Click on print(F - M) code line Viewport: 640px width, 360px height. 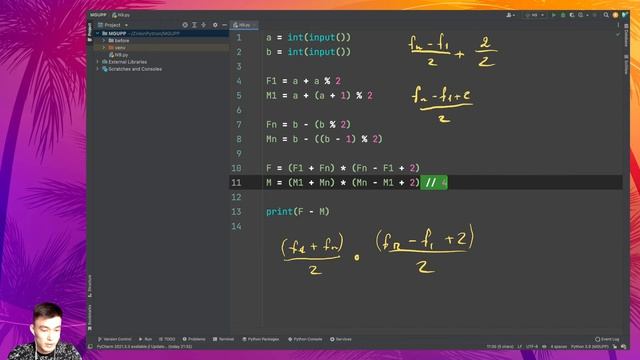(298, 211)
